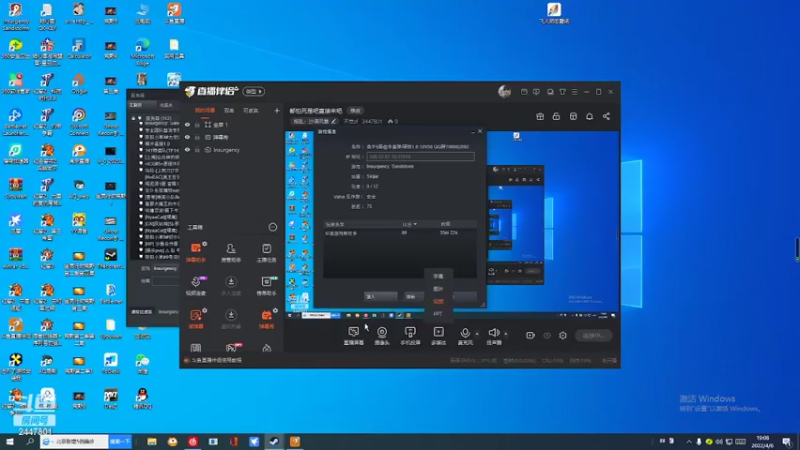
Task: Open stream settings gear icon
Action: click(563, 335)
